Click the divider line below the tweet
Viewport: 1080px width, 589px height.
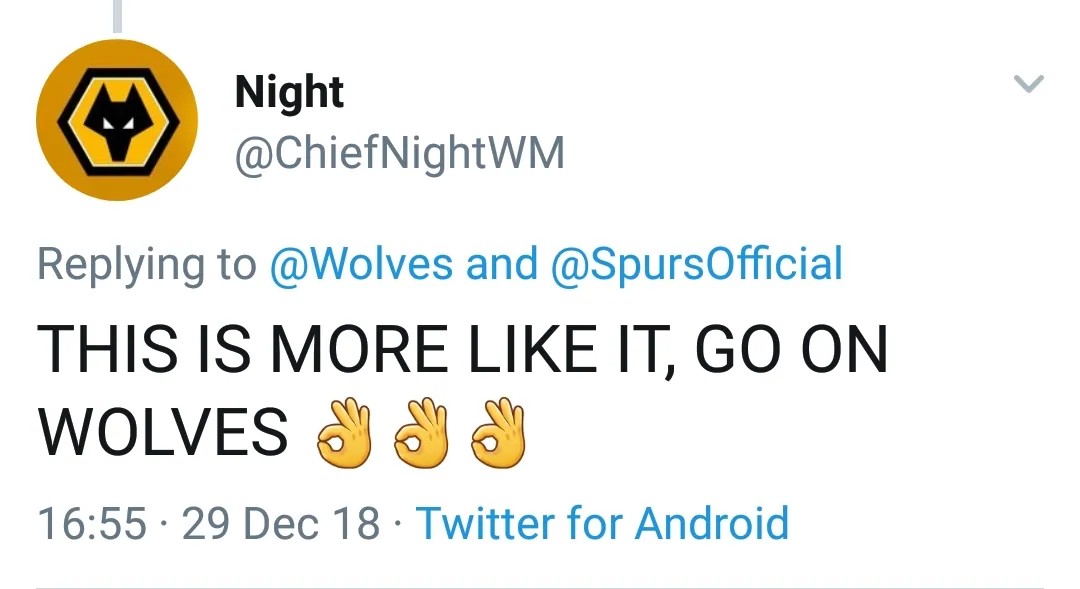coord(540,587)
